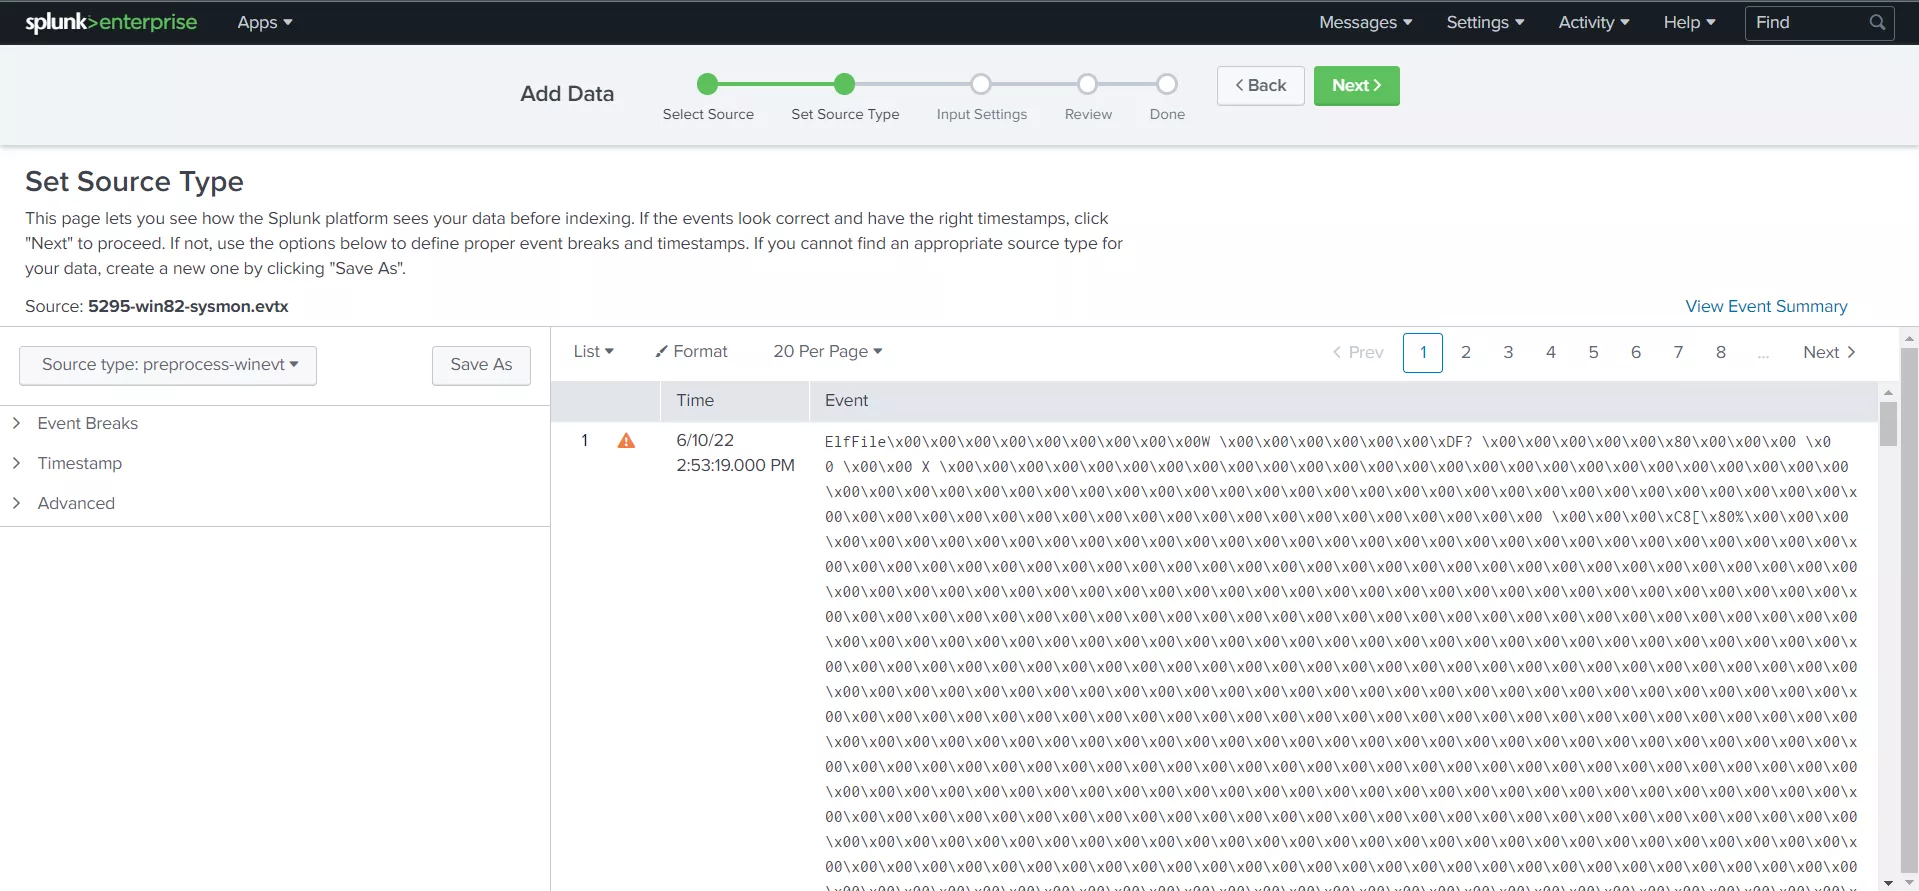The width and height of the screenshot is (1919, 891).
Task: Open the Messages menu
Action: point(1365,22)
